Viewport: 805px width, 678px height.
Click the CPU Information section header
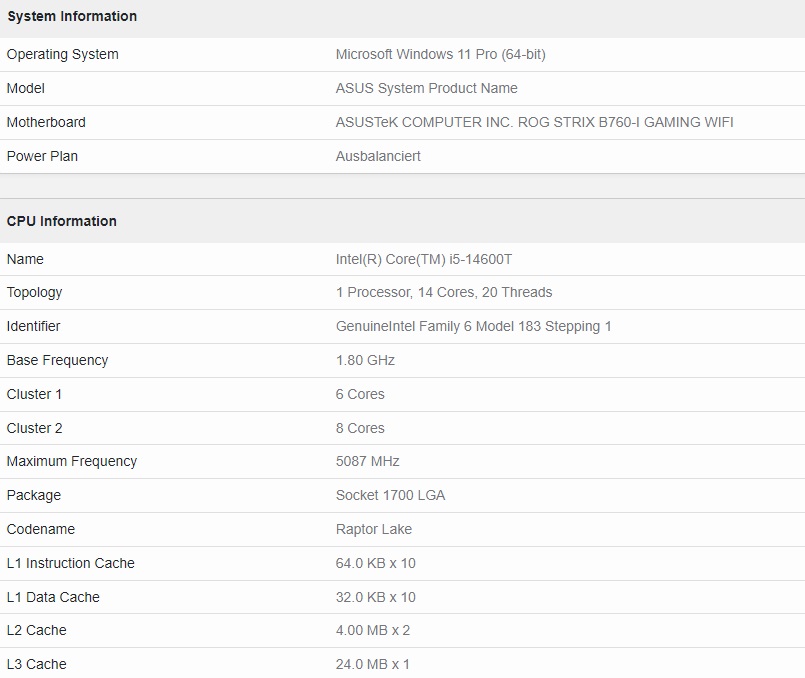(x=62, y=221)
